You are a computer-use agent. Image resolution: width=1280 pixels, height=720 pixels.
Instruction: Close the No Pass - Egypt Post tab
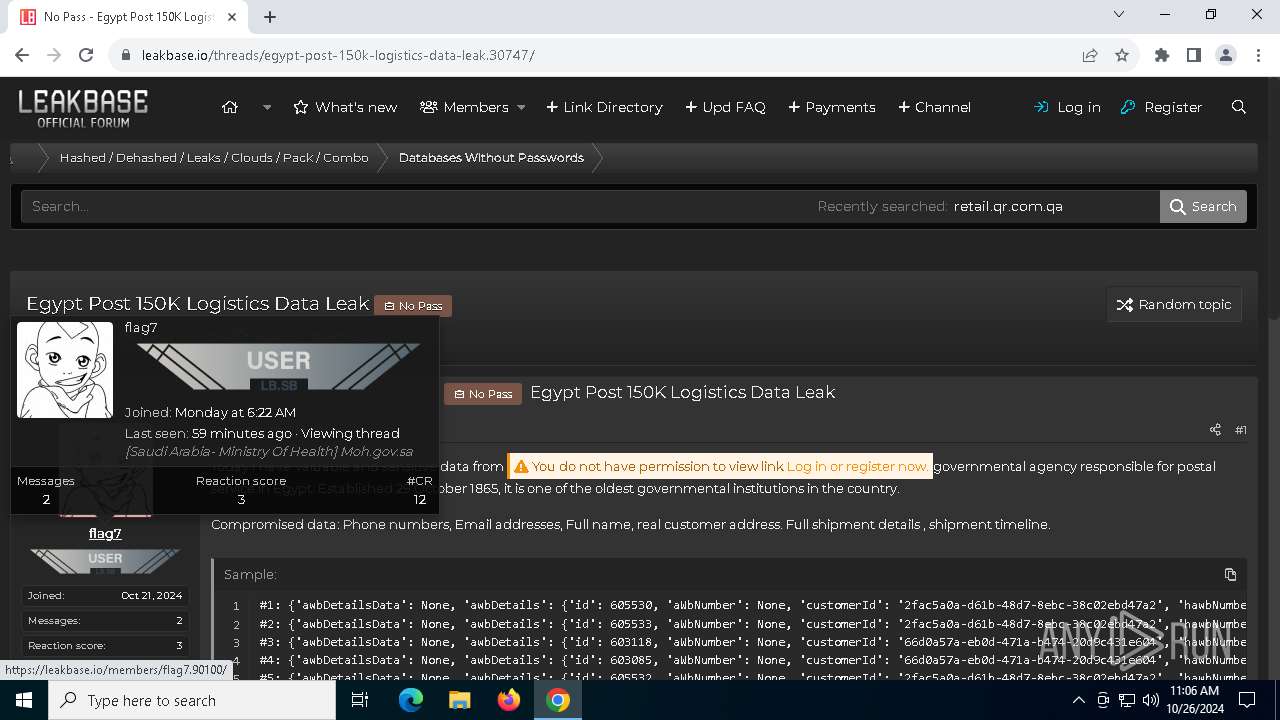(233, 17)
